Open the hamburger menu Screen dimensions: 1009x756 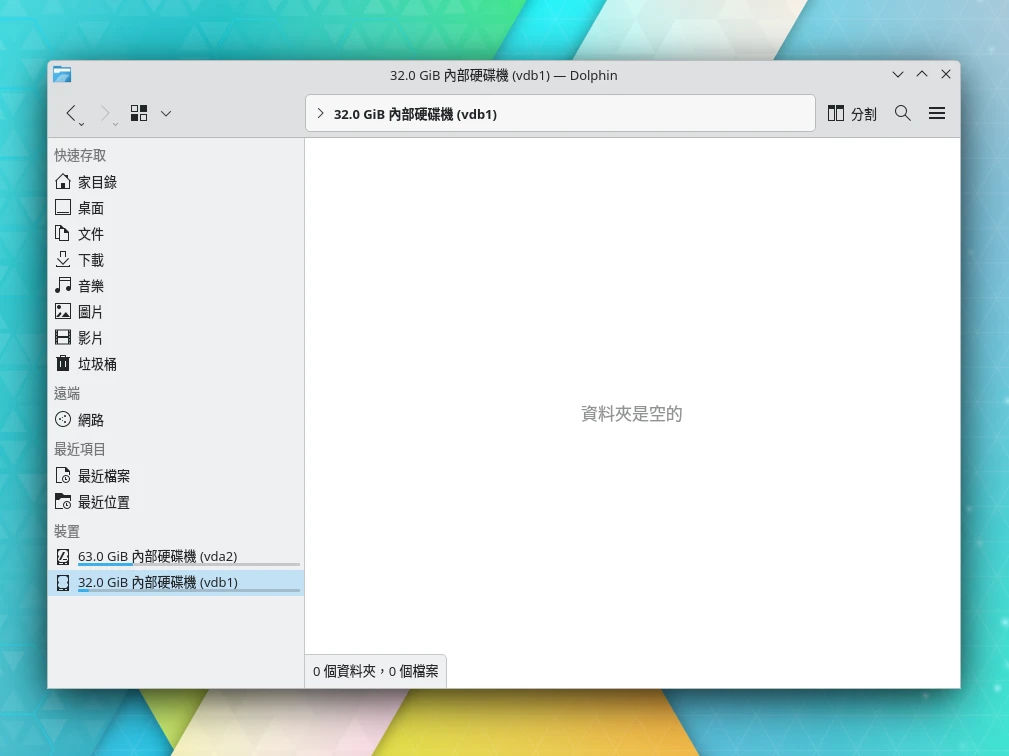tap(937, 113)
